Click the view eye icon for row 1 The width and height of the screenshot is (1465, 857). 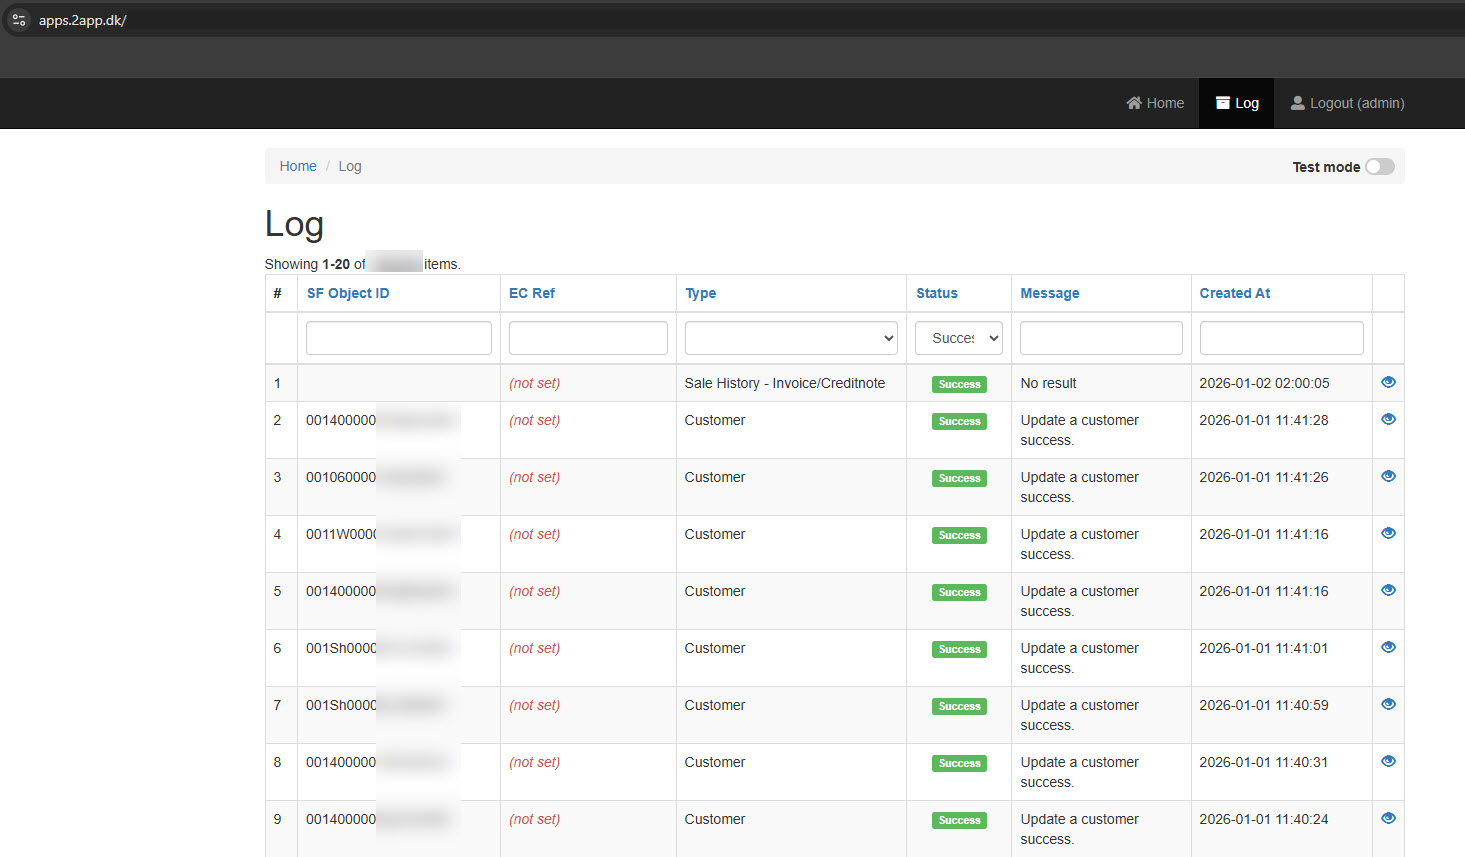point(1388,382)
